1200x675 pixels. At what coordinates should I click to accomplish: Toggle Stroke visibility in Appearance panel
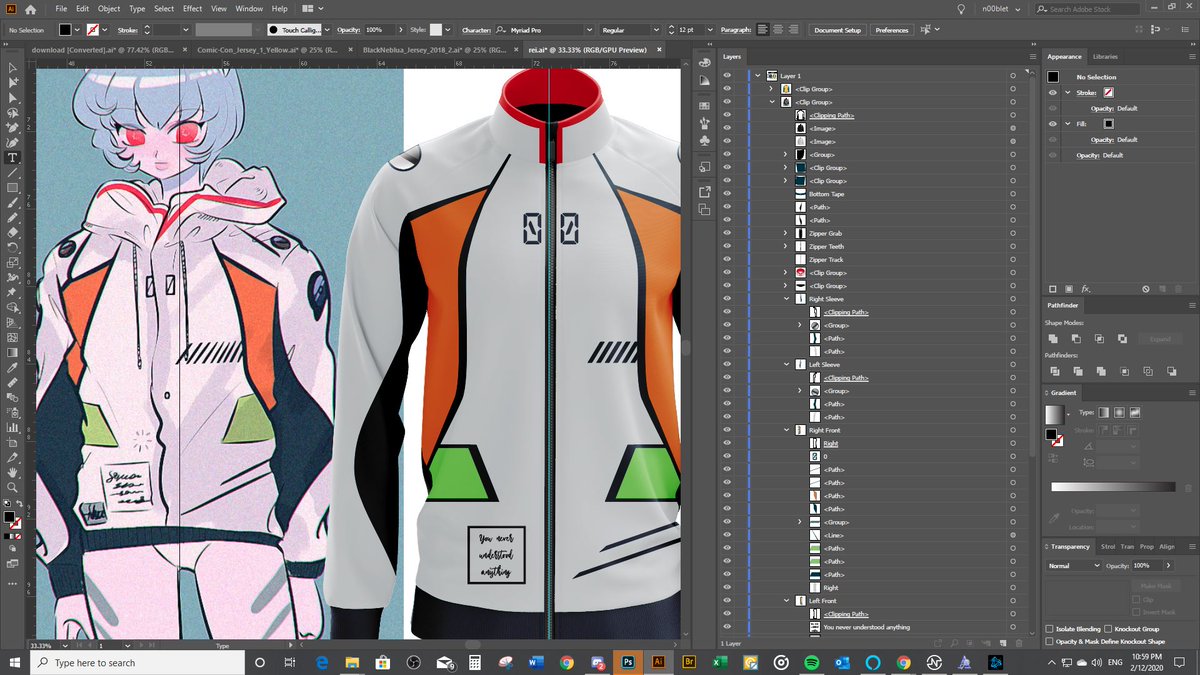click(x=1052, y=92)
